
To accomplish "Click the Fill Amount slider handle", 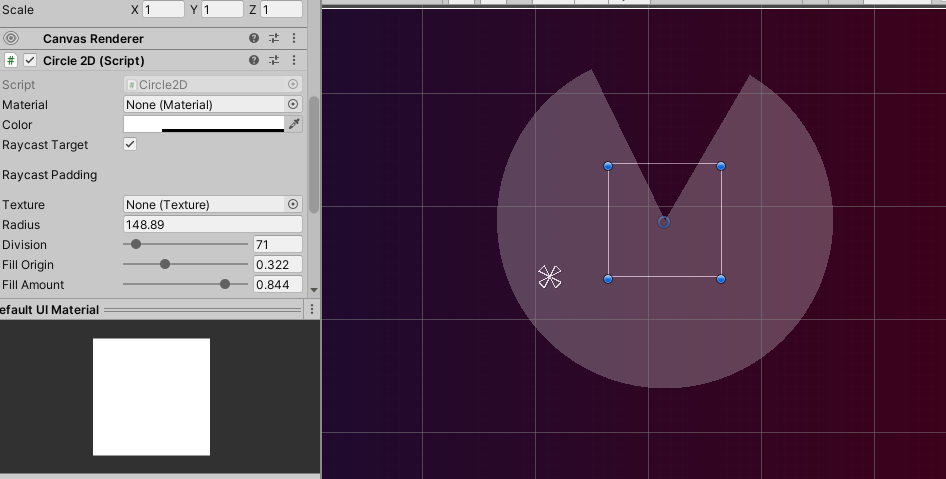I will coord(225,285).
